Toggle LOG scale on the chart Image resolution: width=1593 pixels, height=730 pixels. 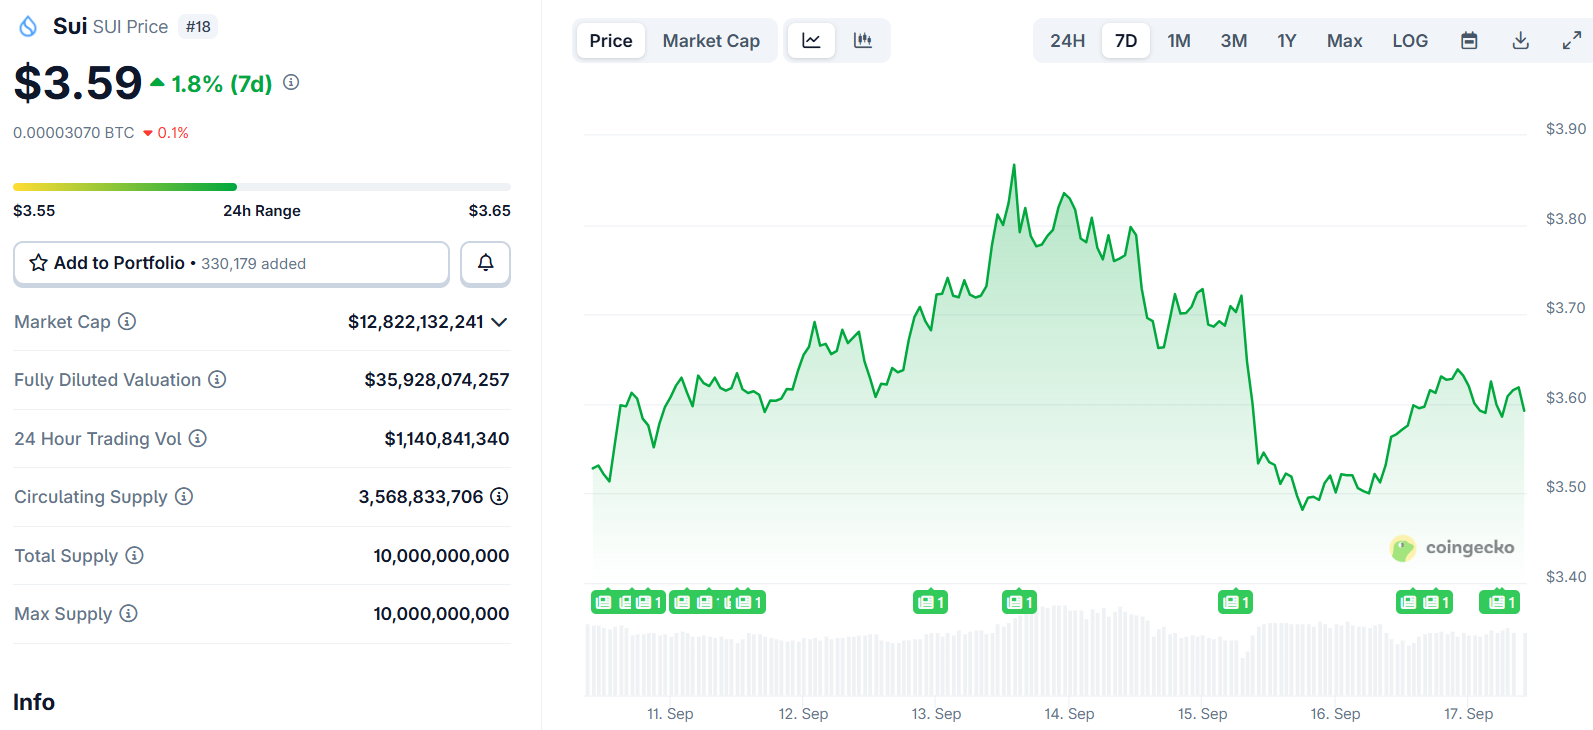[1410, 41]
